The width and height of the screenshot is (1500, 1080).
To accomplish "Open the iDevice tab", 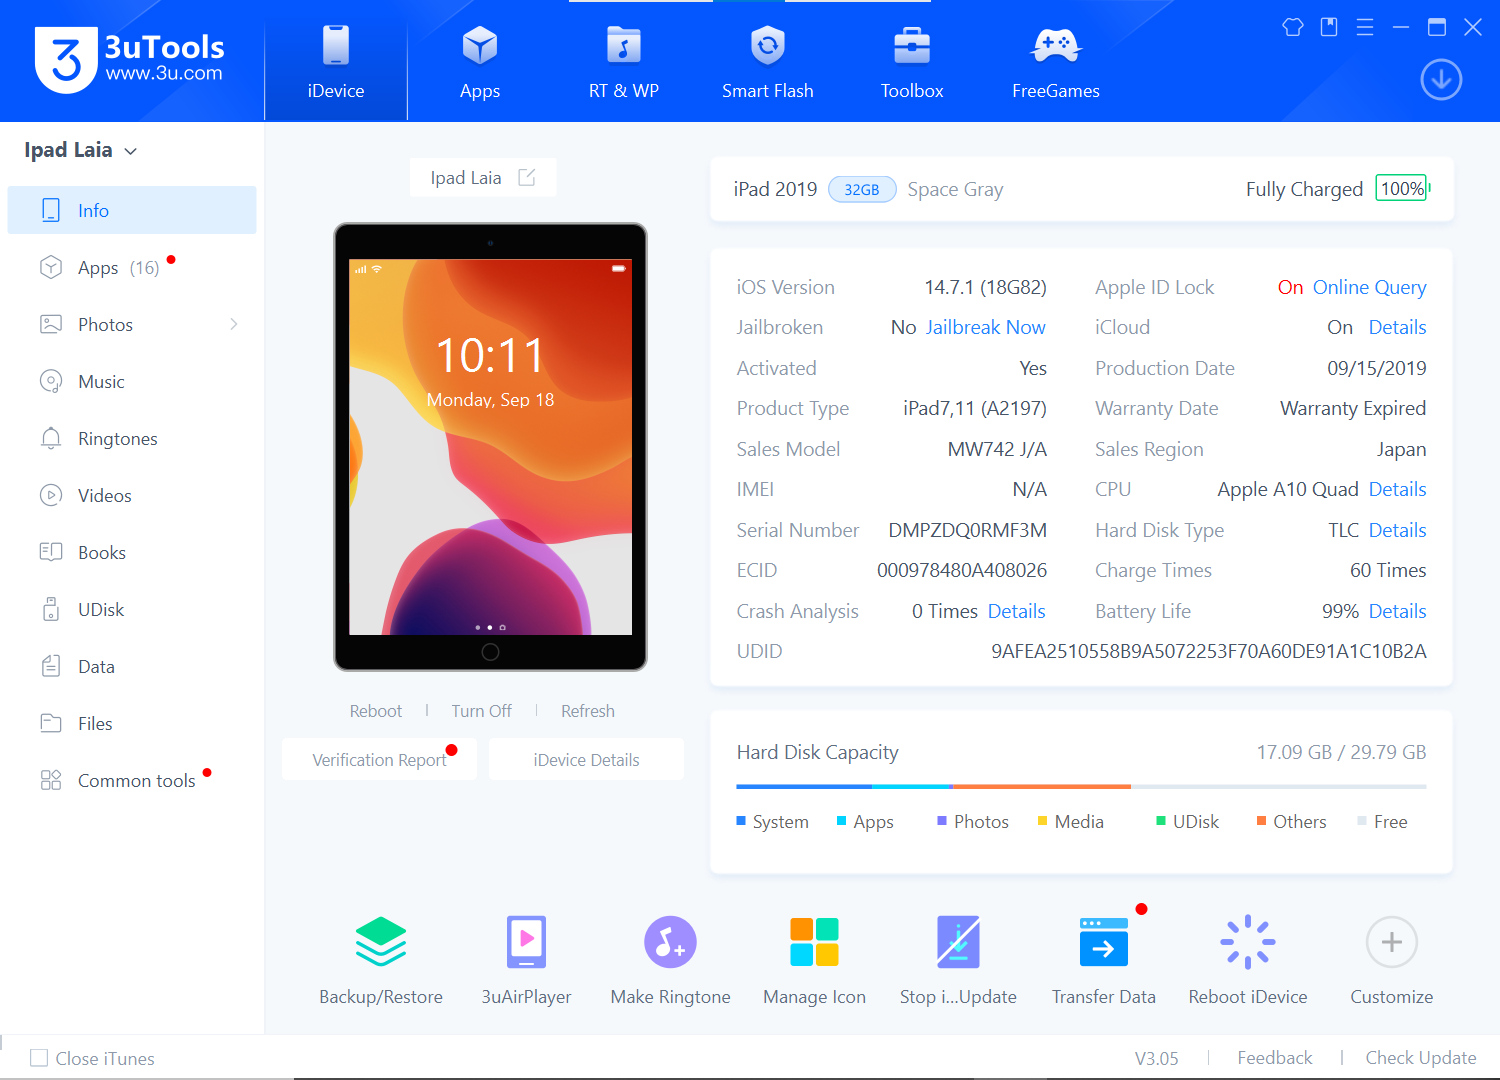I will tap(336, 62).
